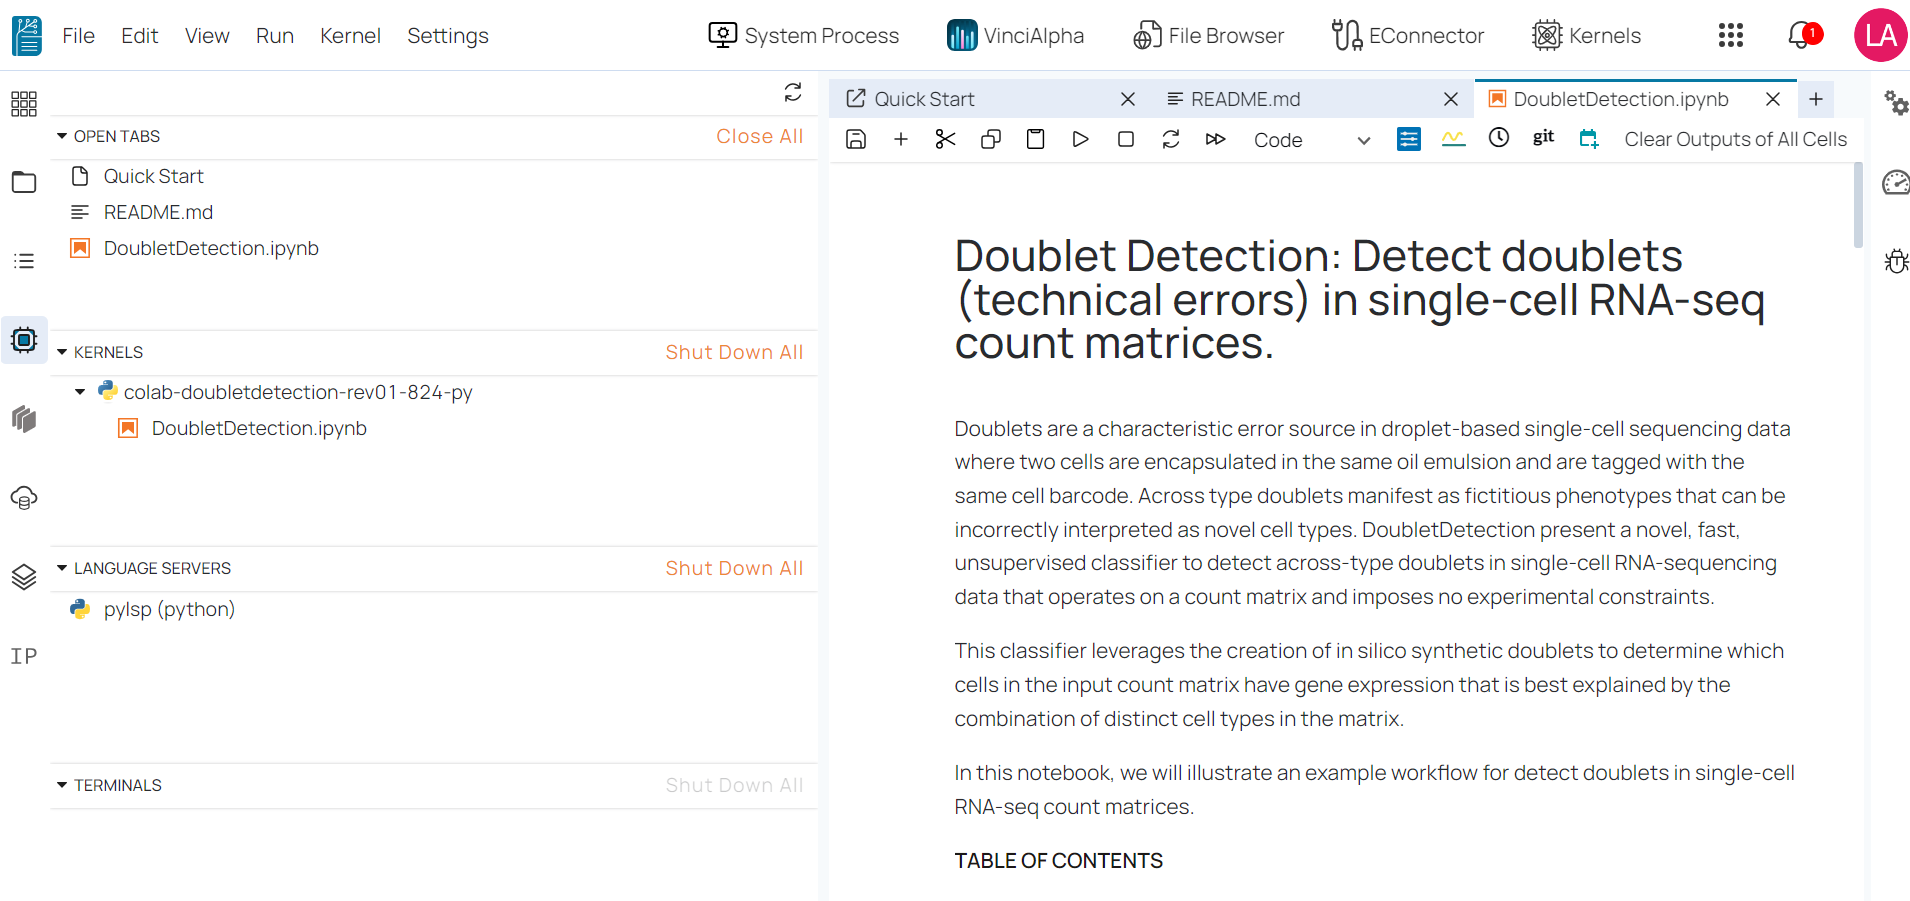Close the DoubletDetection.ipynb tab

coord(1773,99)
